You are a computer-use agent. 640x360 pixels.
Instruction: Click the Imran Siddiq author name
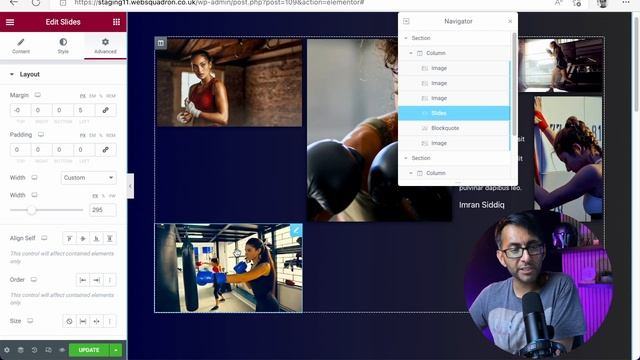482,205
